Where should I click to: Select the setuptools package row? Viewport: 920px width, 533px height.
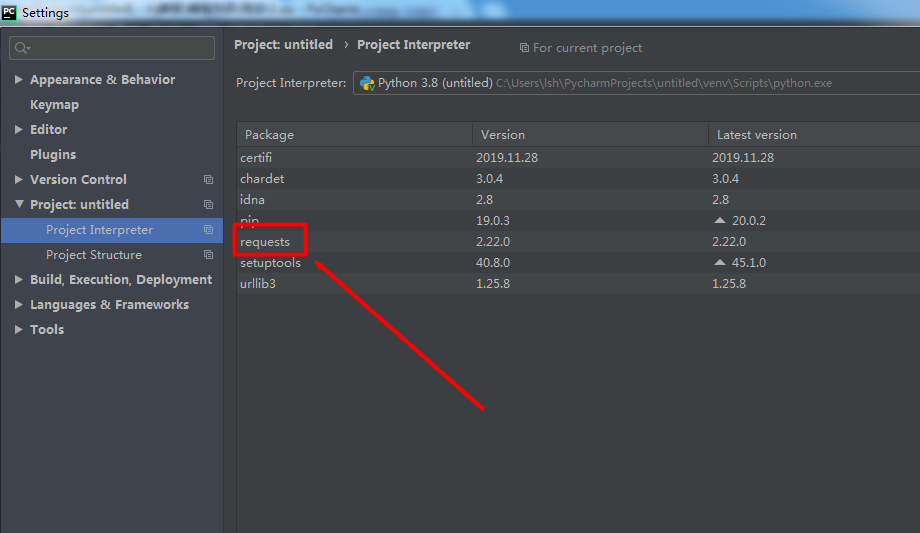pyautogui.click(x=578, y=262)
